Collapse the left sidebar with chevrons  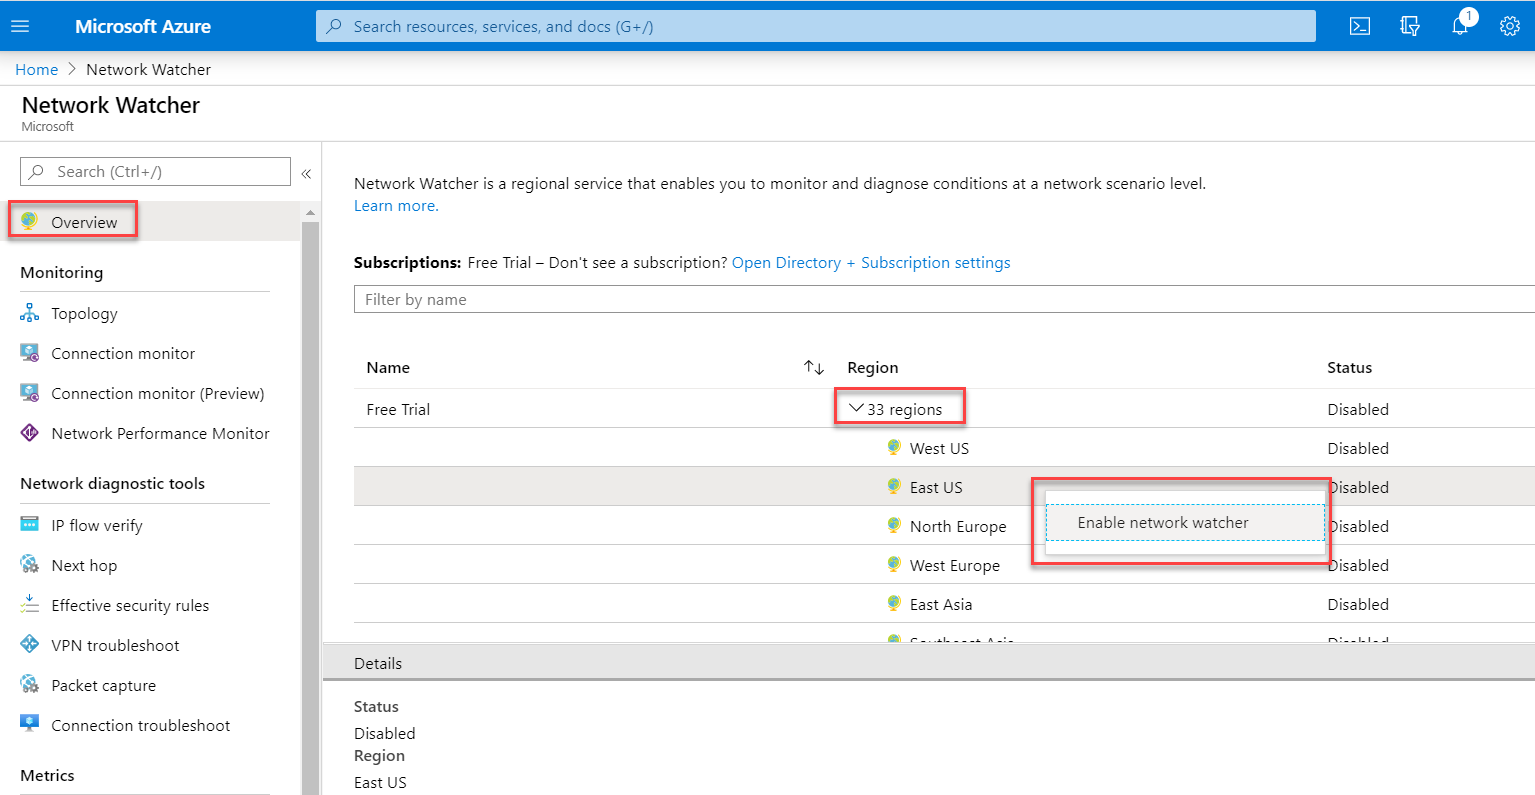point(306,173)
